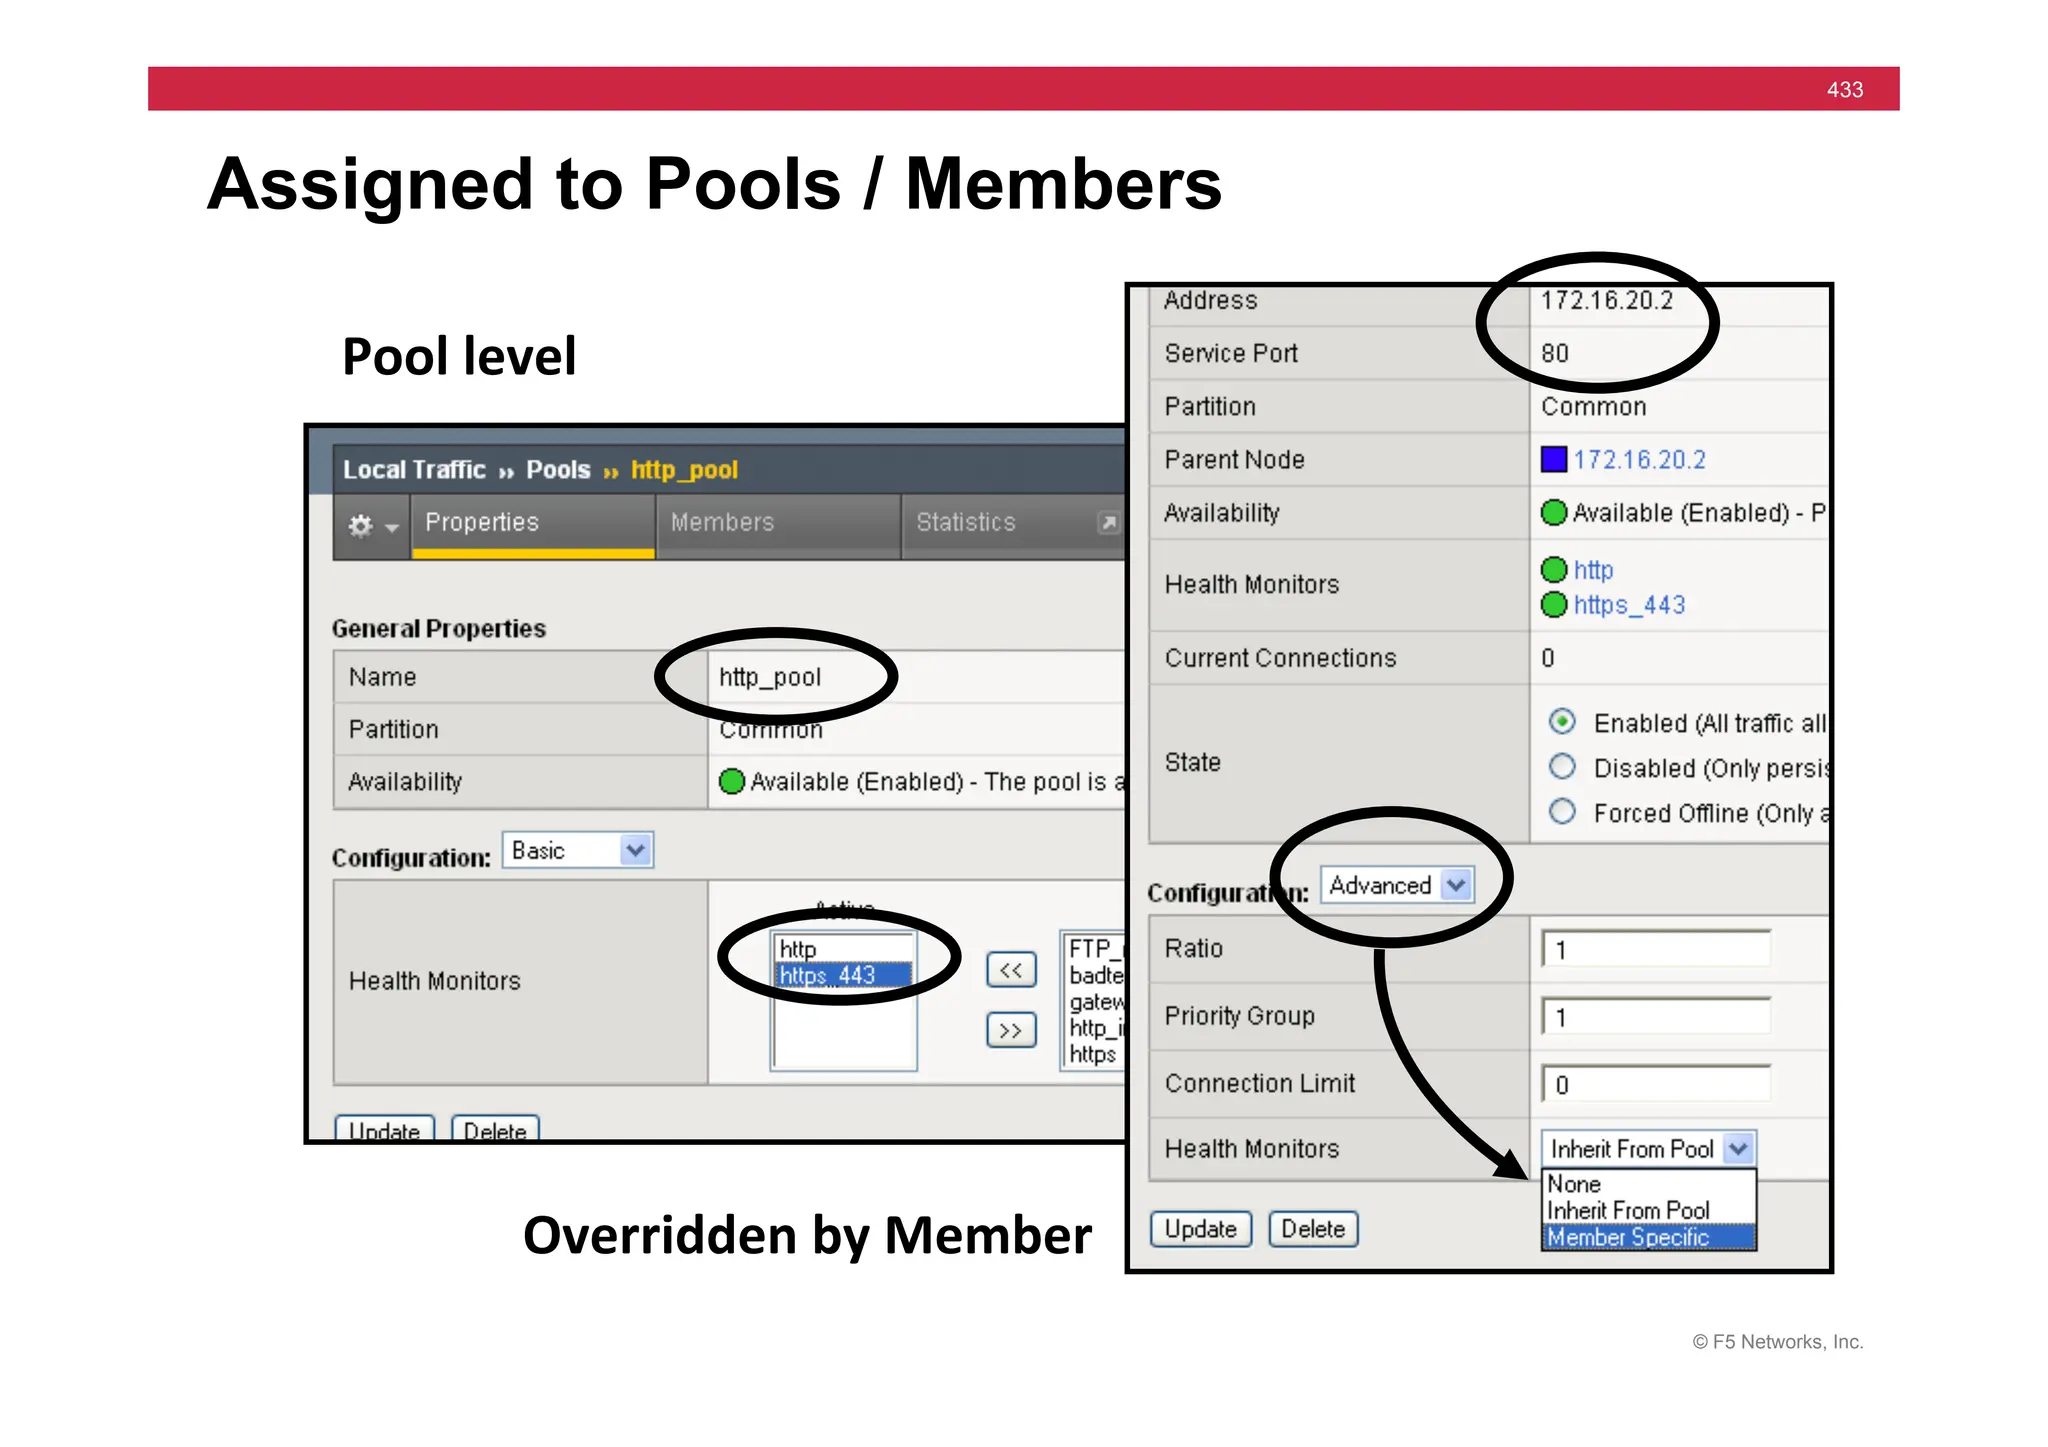
Task: Click the Connection Limit input field
Action: coord(1656,1084)
